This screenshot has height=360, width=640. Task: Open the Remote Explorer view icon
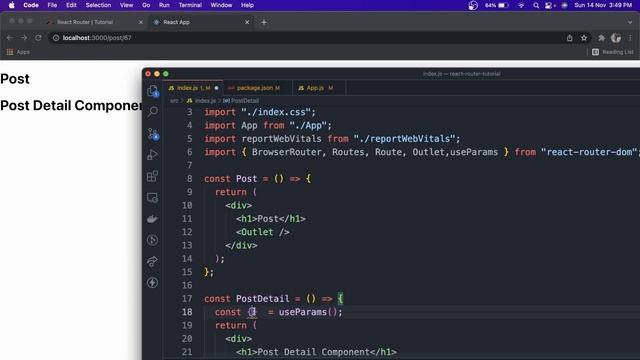coord(152,198)
